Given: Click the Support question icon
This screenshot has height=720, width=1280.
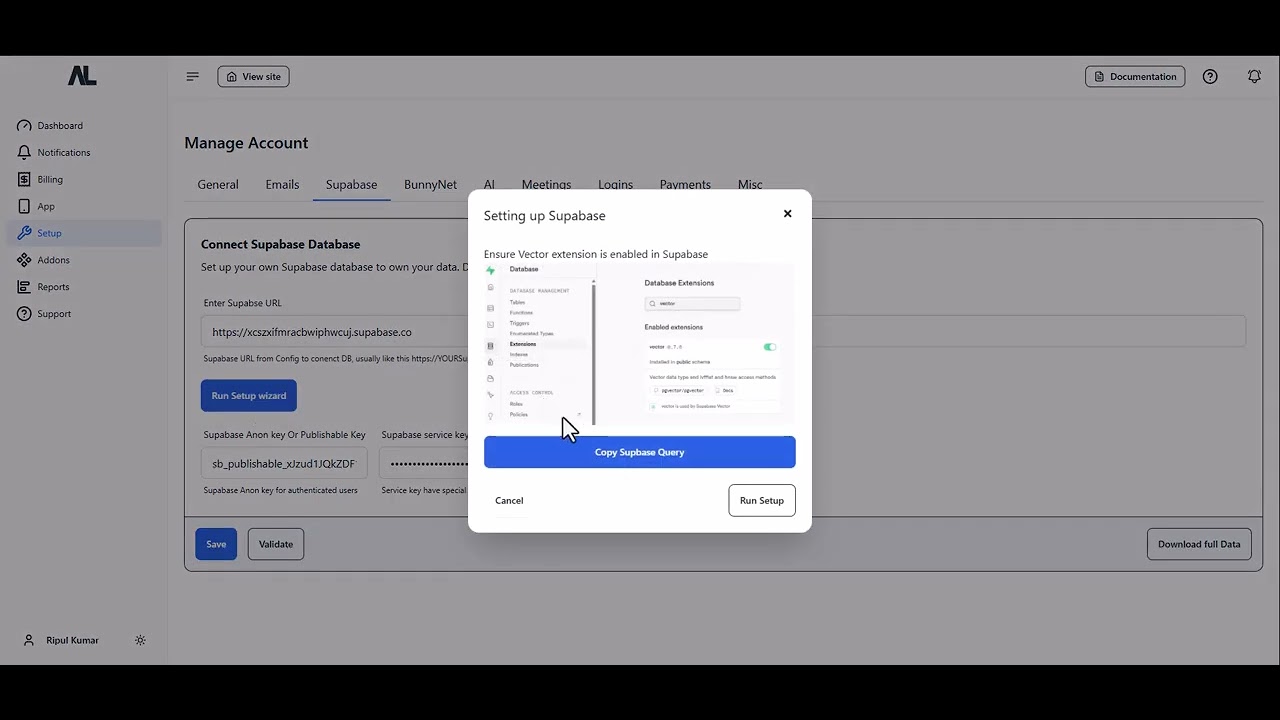Looking at the screenshot, I should coord(24,314).
